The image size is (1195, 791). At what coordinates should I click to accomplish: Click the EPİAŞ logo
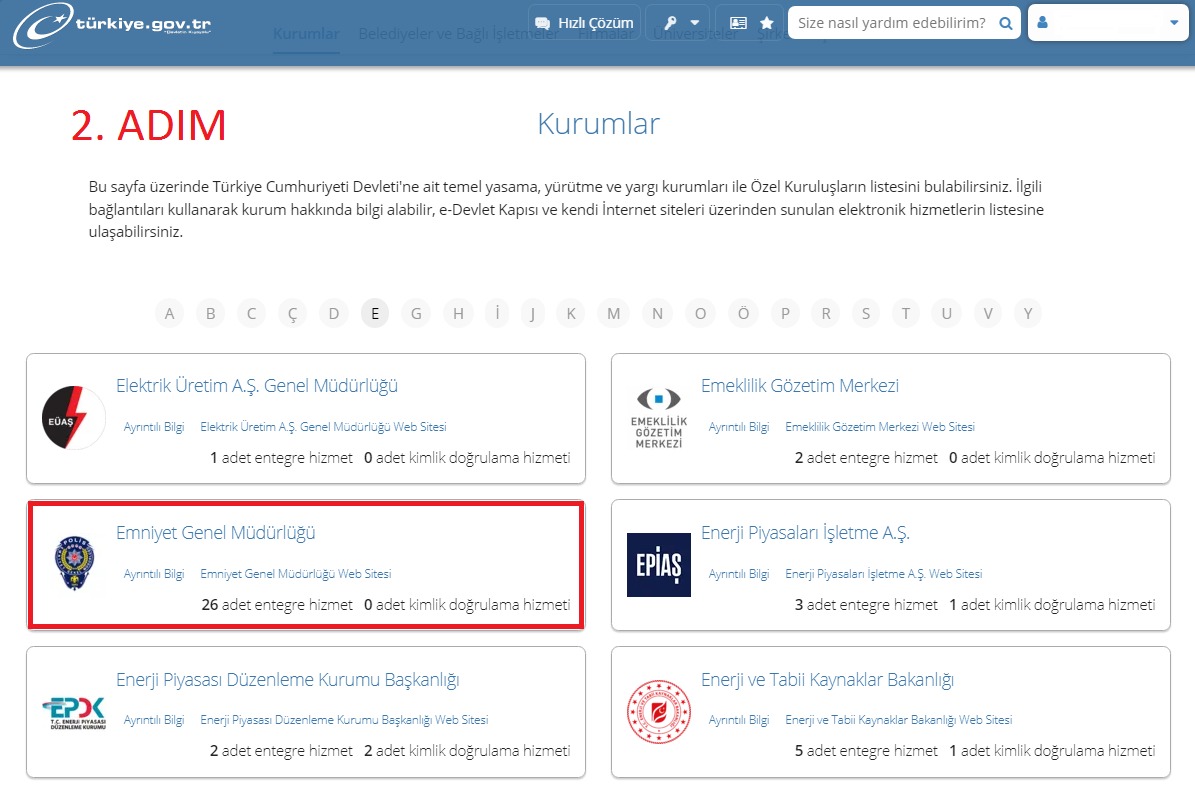658,565
